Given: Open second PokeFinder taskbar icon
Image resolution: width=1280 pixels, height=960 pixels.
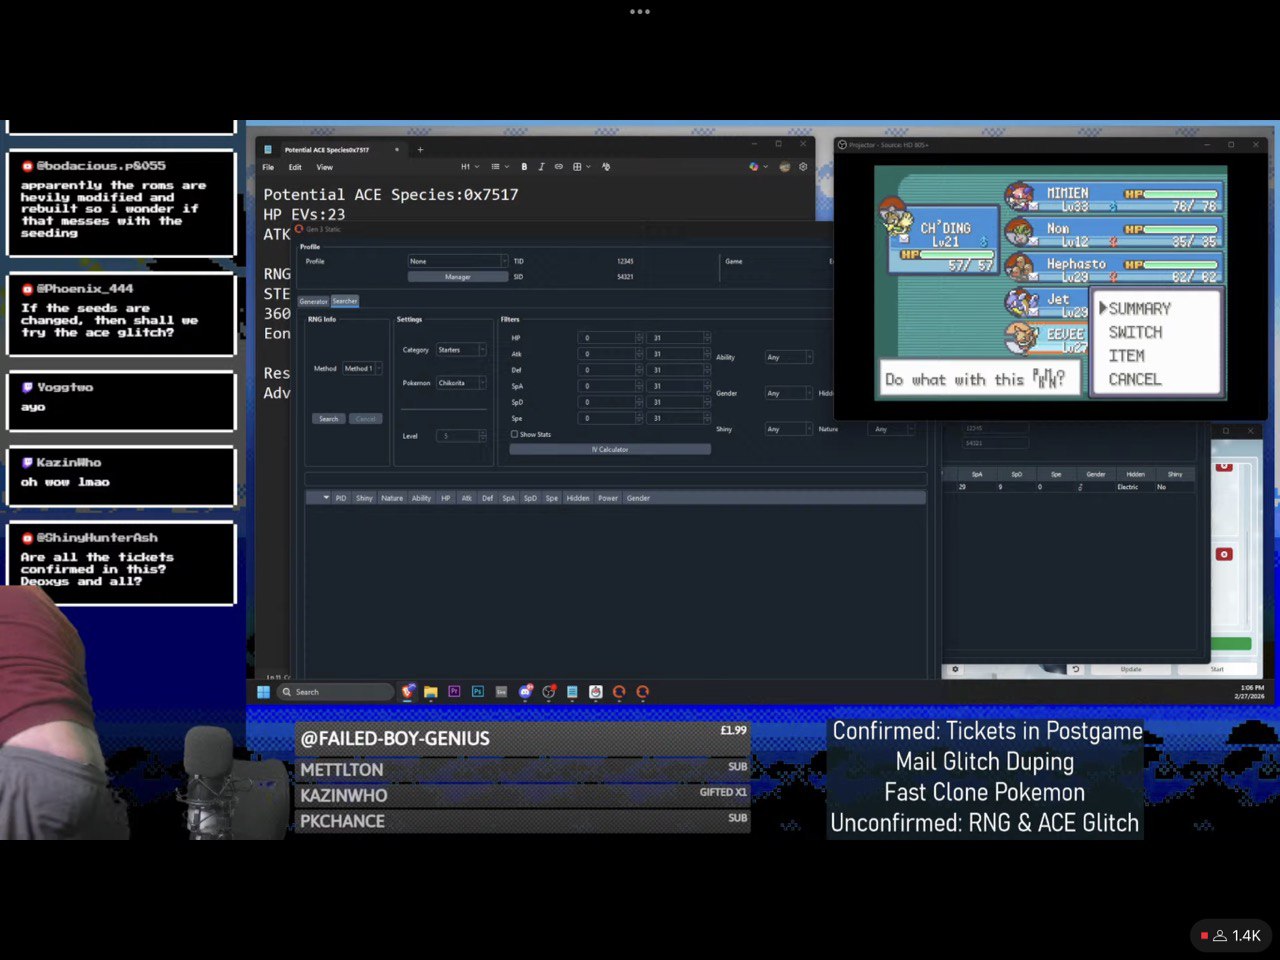Looking at the screenshot, I should 643,692.
